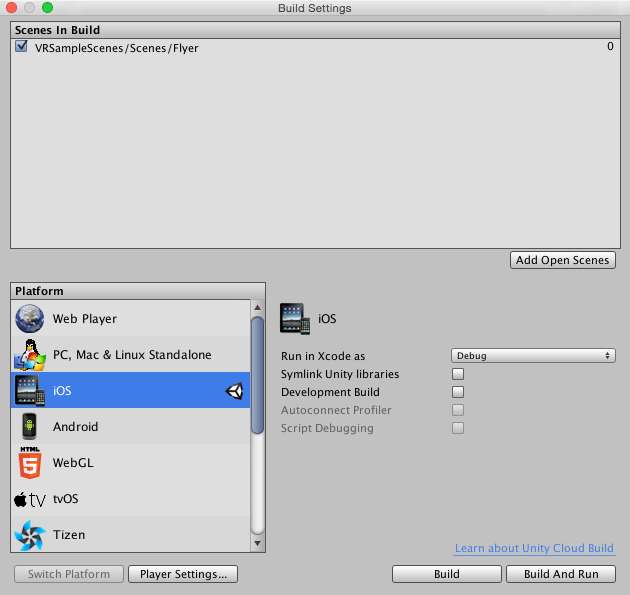Select the Tizen platform label

(69, 535)
